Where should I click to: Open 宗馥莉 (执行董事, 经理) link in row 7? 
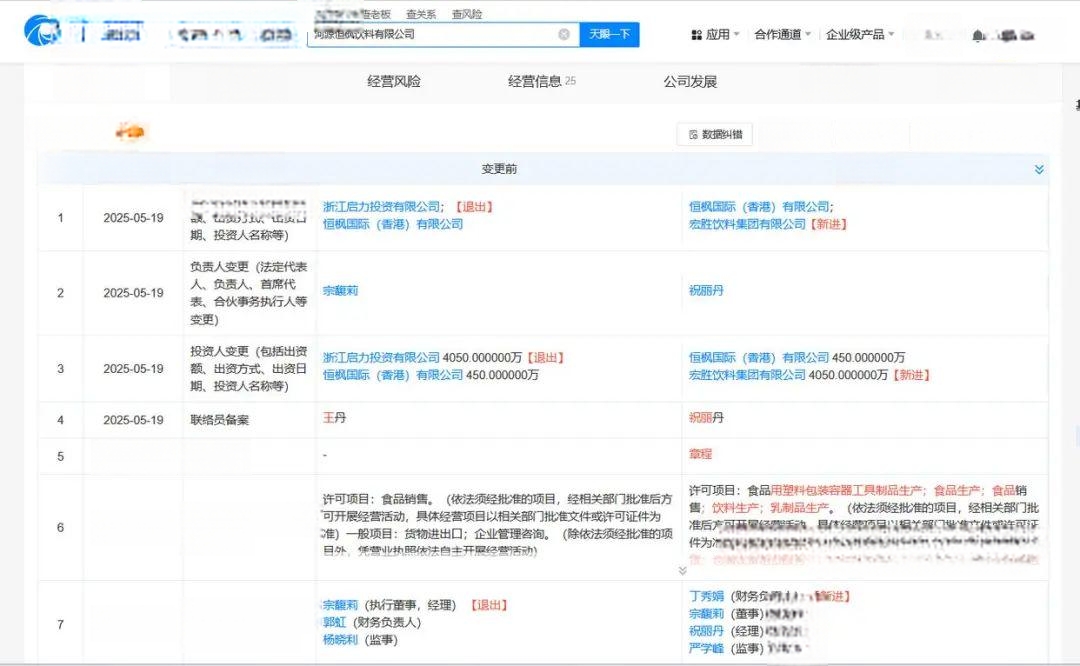tap(340, 605)
